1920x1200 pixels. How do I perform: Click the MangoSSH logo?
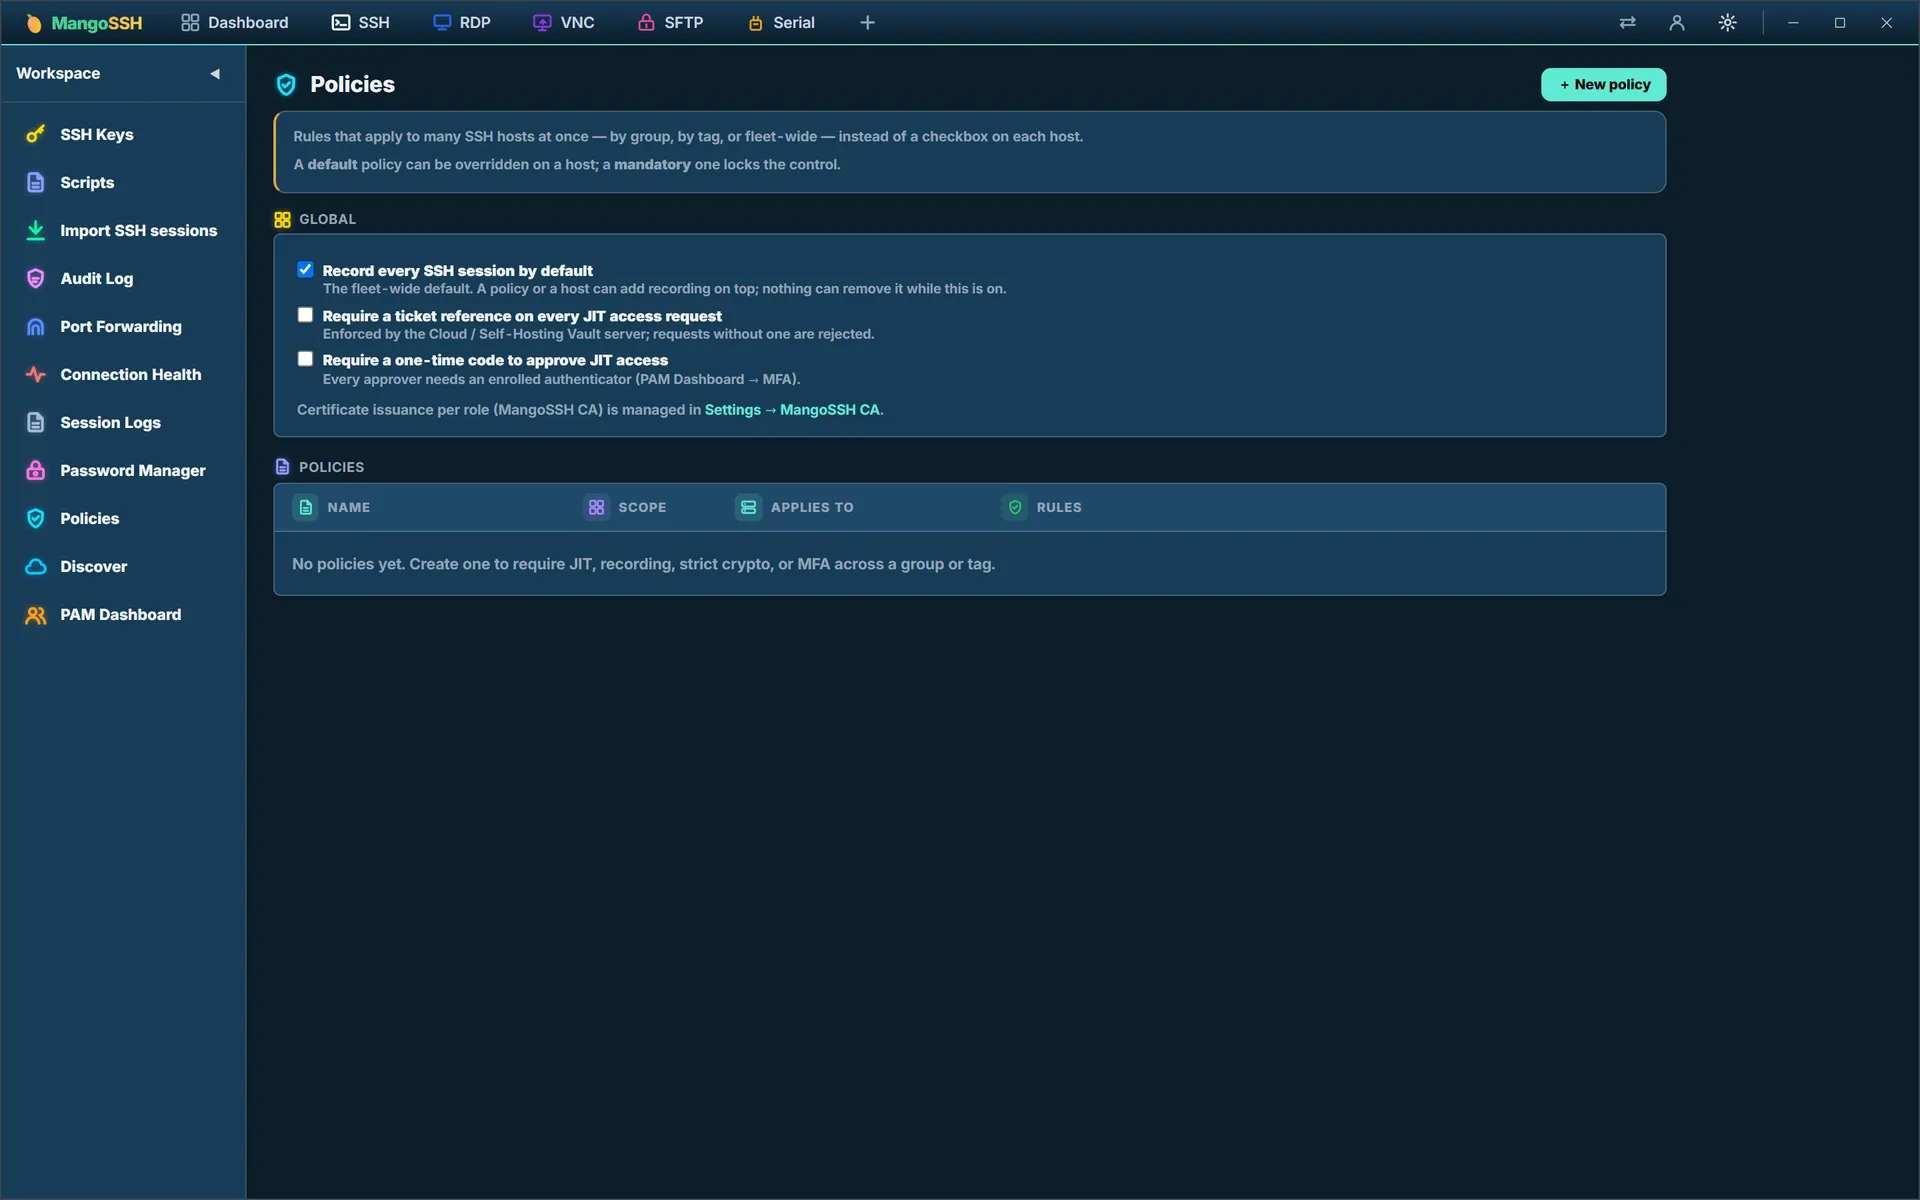[84, 22]
